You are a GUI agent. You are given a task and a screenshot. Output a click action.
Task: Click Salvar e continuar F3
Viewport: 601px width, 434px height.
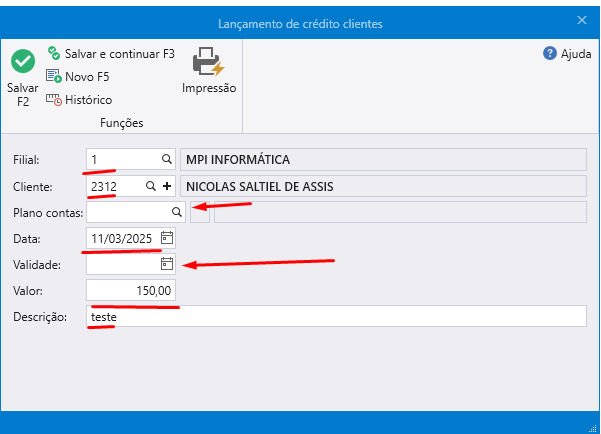(x=110, y=53)
